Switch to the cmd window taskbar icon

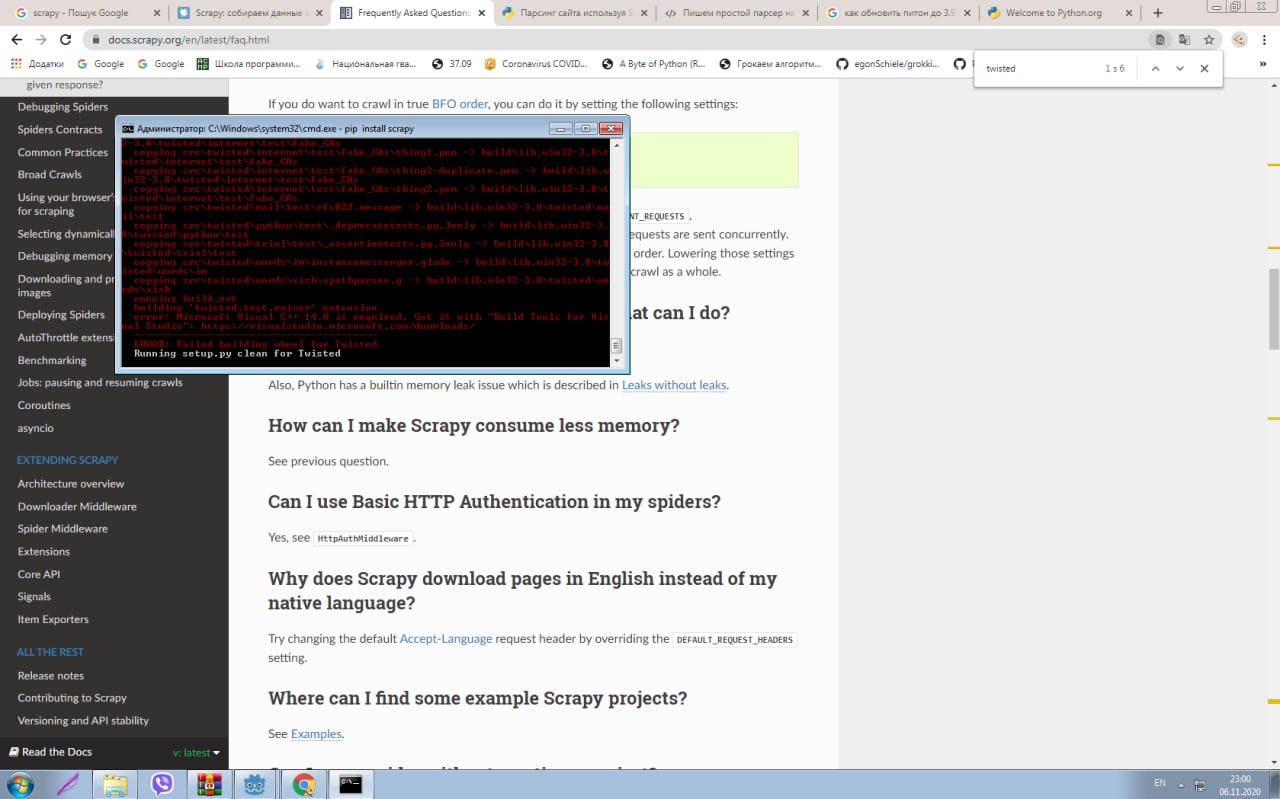point(350,784)
